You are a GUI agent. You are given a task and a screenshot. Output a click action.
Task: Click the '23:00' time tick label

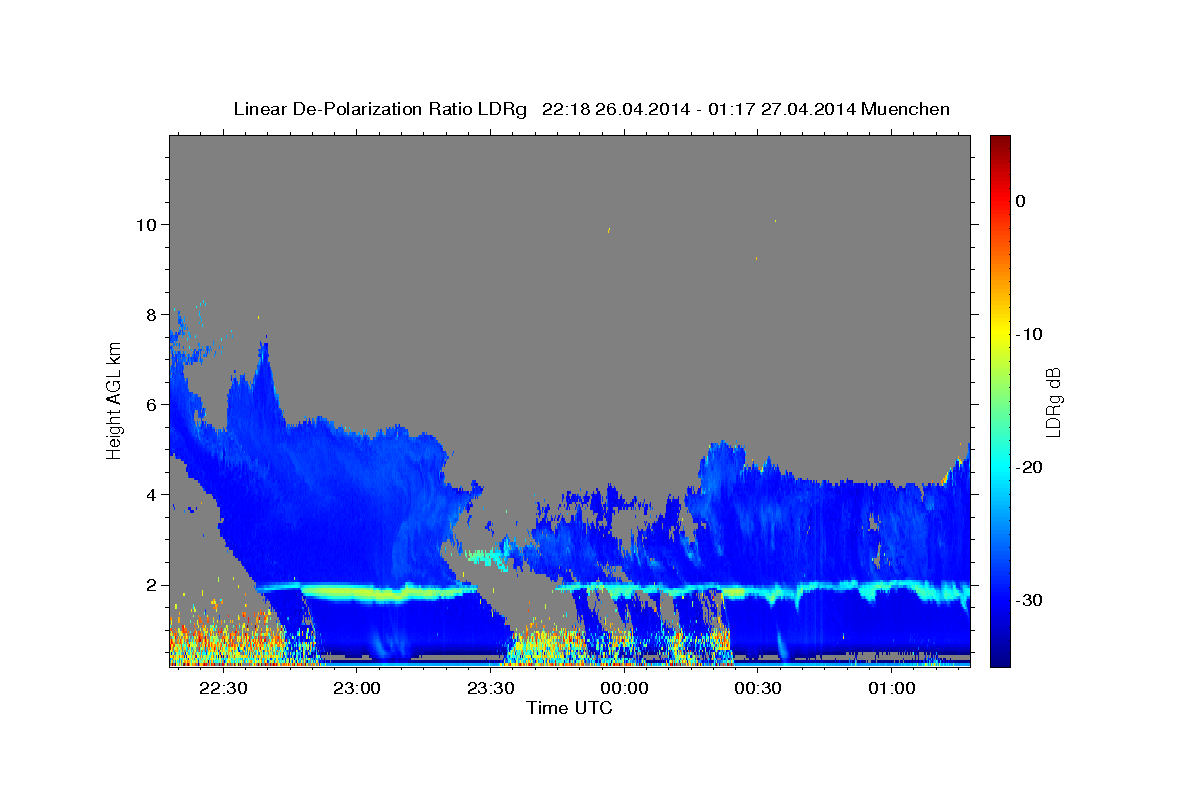click(x=357, y=689)
